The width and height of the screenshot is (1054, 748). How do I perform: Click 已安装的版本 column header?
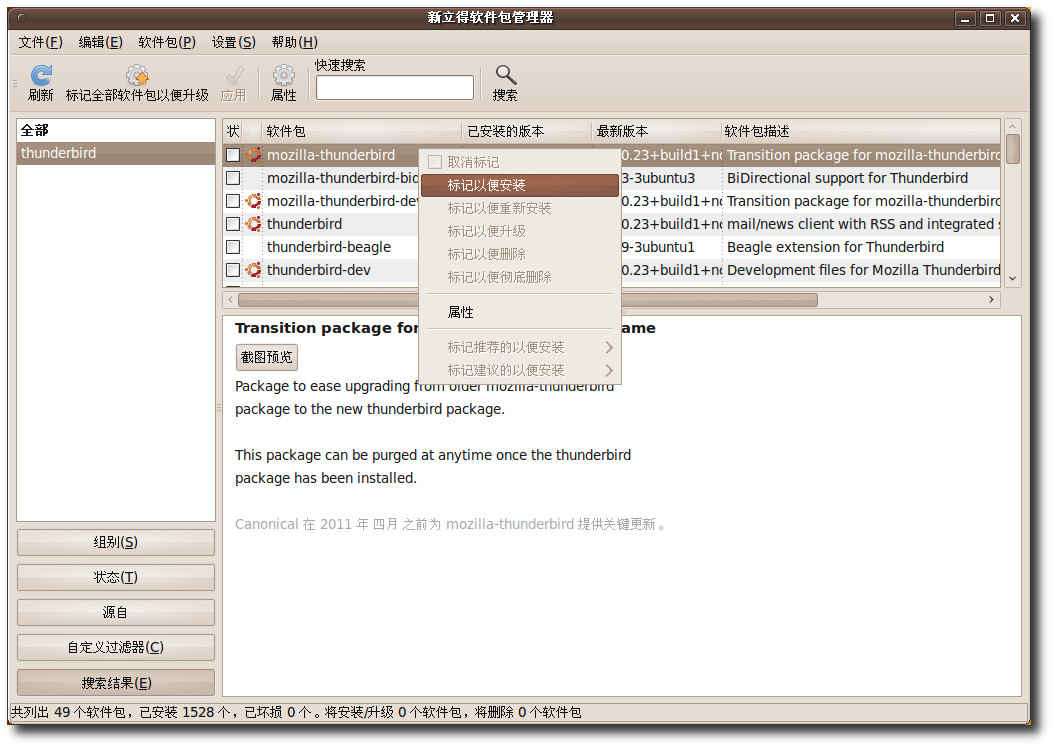coord(526,131)
